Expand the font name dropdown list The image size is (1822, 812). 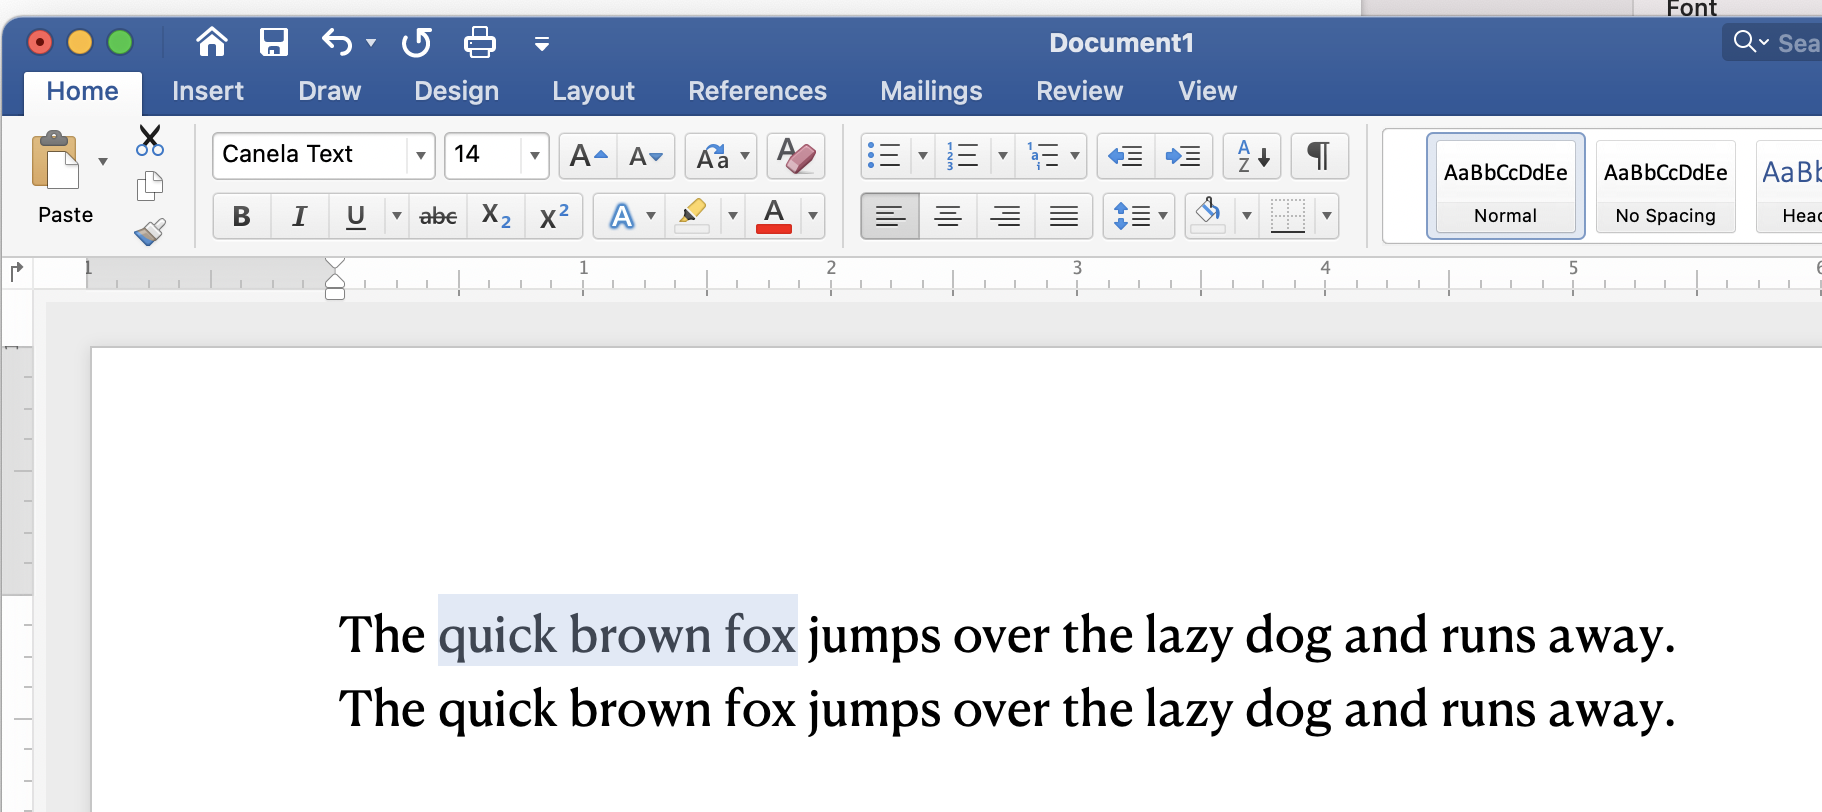(421, 155)
